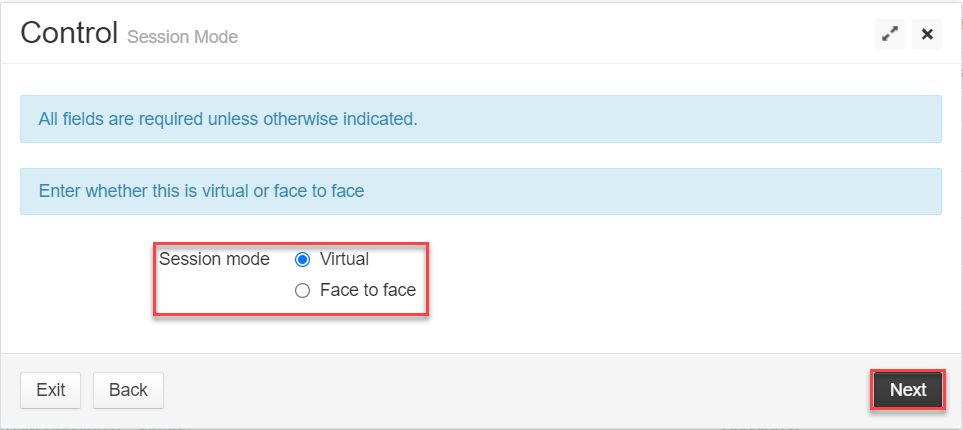Choose the Face to face radio button
The width and height of the screenshot is (963, 430).
click(x=302, y=291)
